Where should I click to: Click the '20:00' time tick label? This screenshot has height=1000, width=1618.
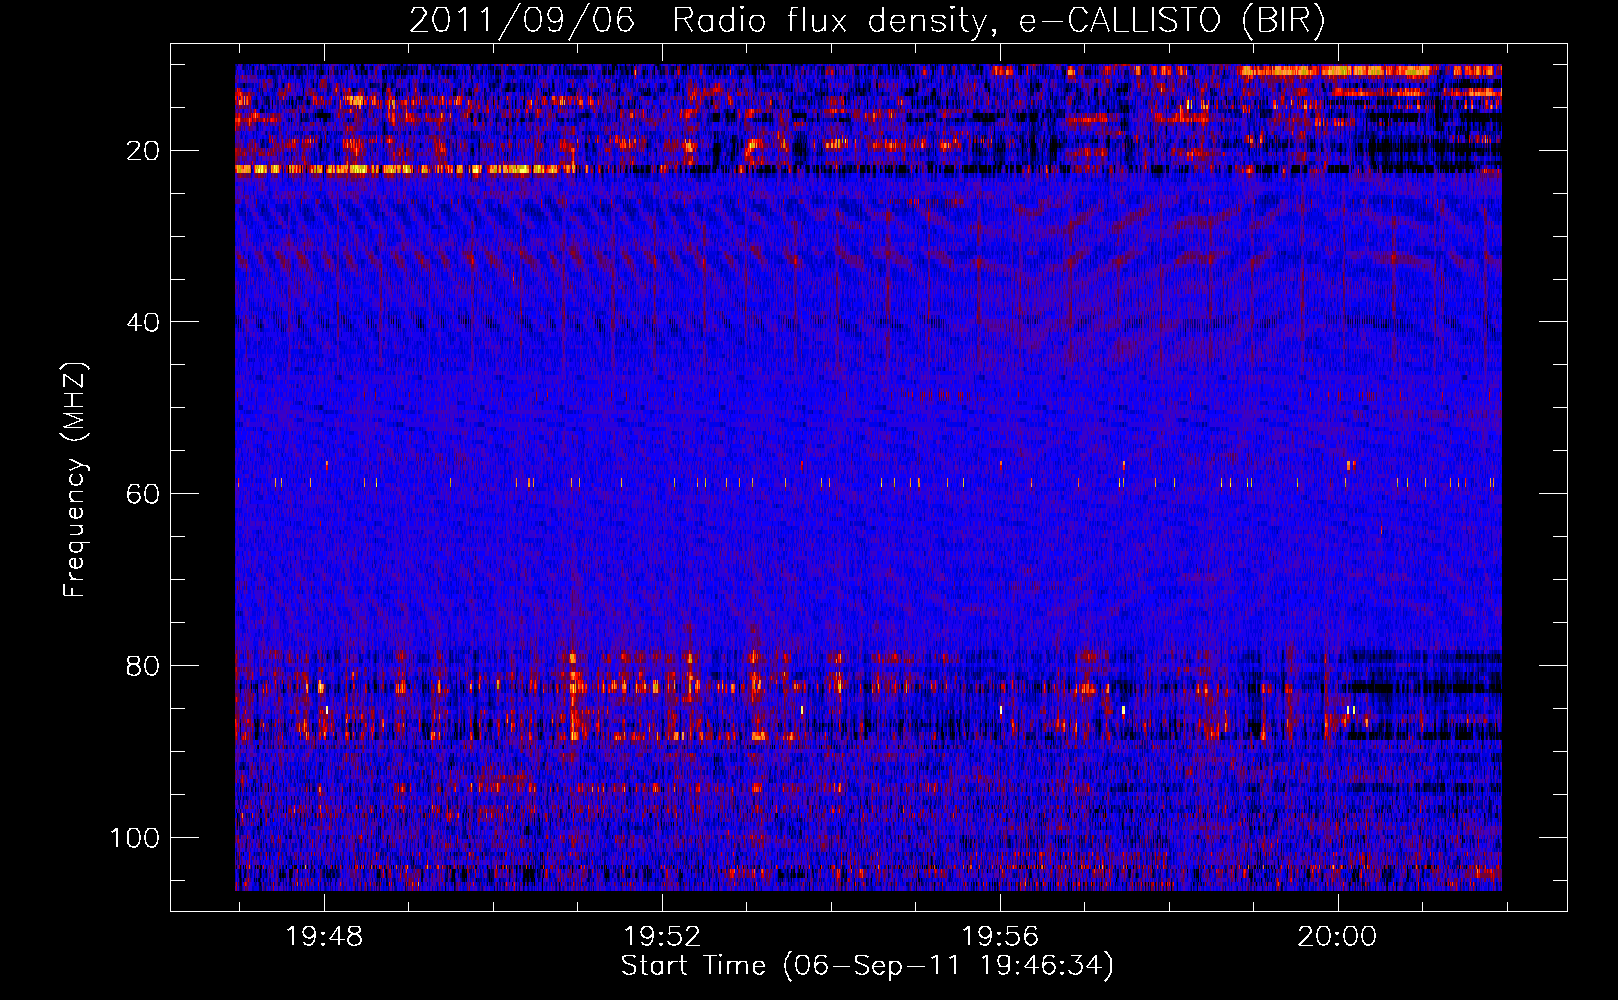pyautogui.click(x=1337, y=937)
